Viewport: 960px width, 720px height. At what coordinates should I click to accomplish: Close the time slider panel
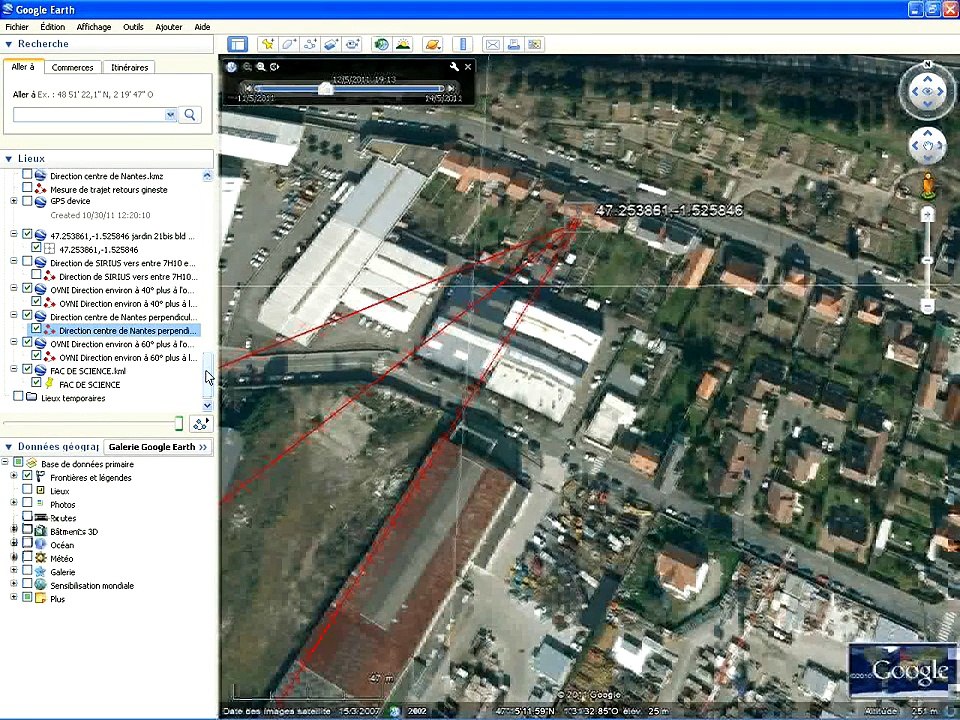click(468, 67)
